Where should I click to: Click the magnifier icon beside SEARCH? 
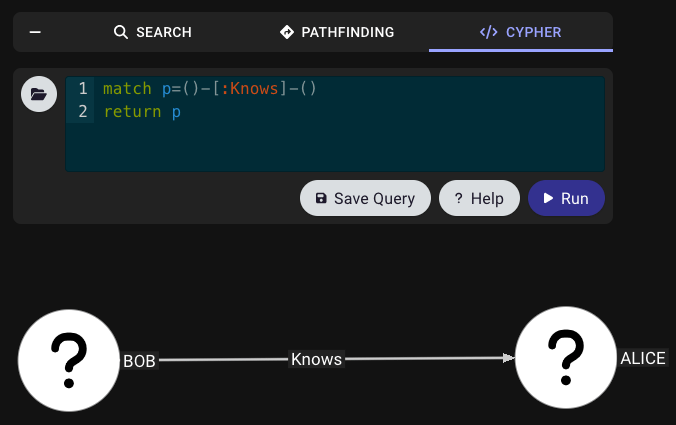pos(121,32)
